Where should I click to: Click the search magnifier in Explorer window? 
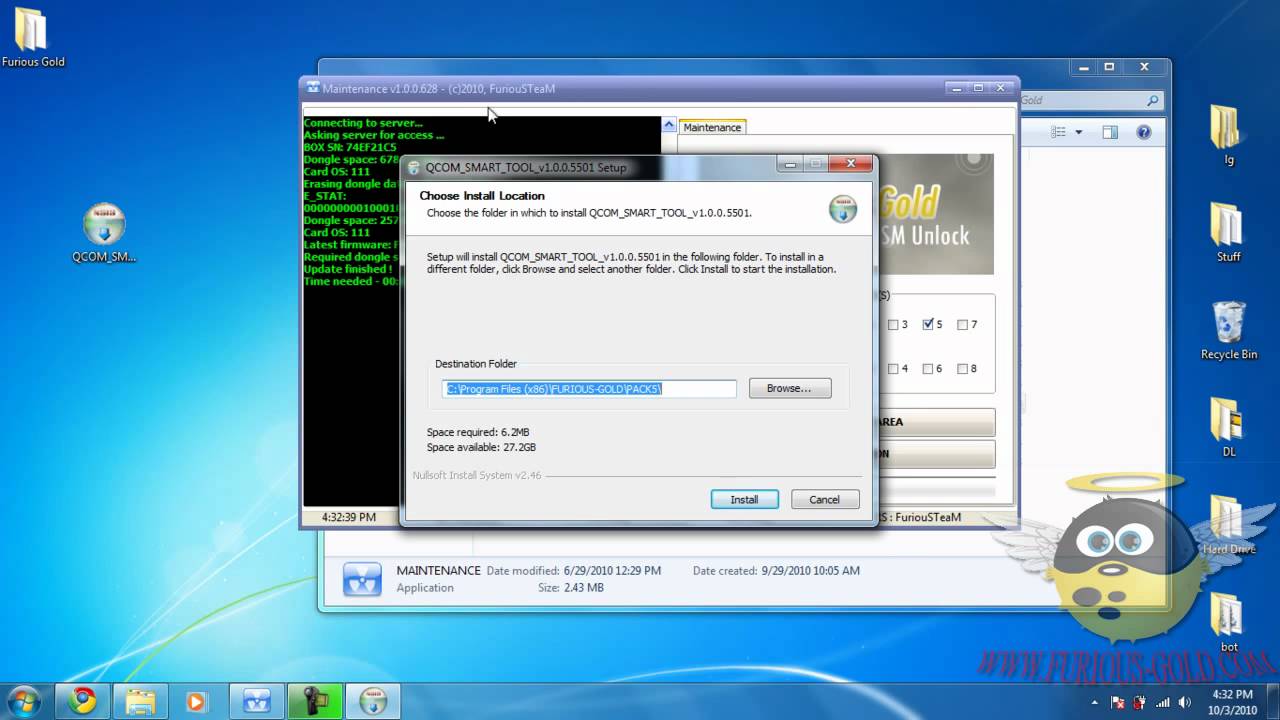point(1152,100)
